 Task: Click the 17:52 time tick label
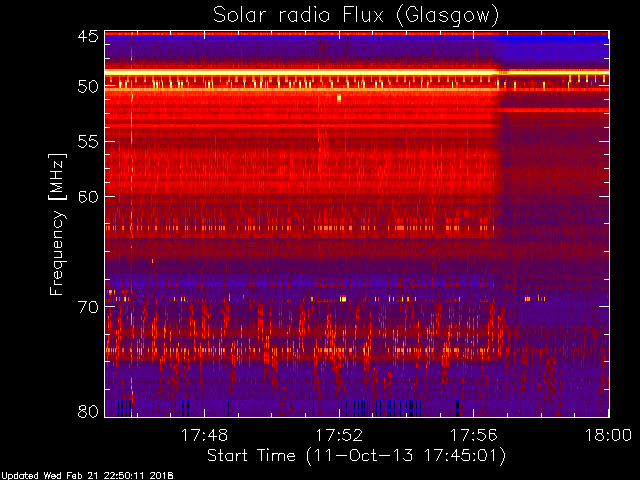(339, 435)
